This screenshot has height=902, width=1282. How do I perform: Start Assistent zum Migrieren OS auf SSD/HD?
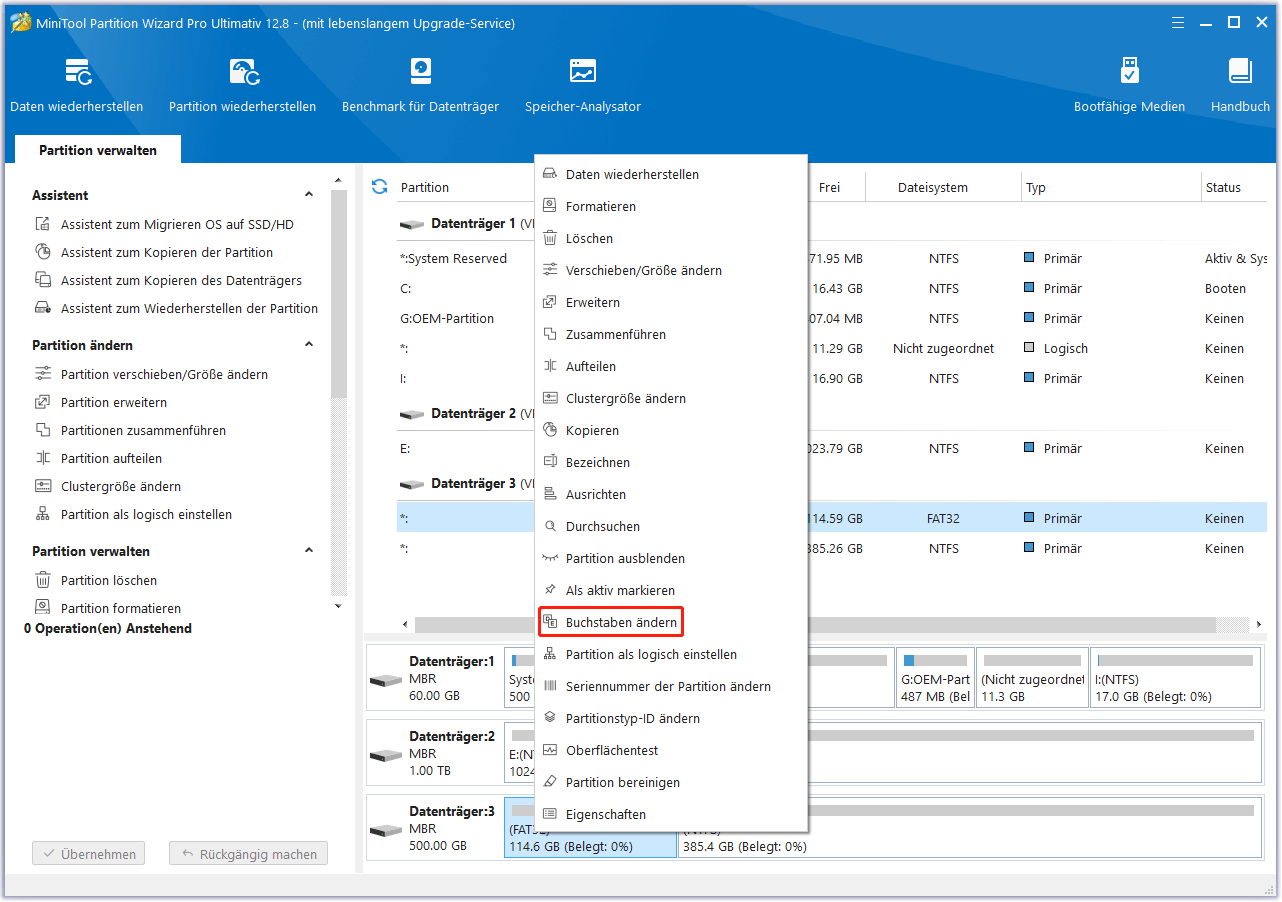click(177, 225)
